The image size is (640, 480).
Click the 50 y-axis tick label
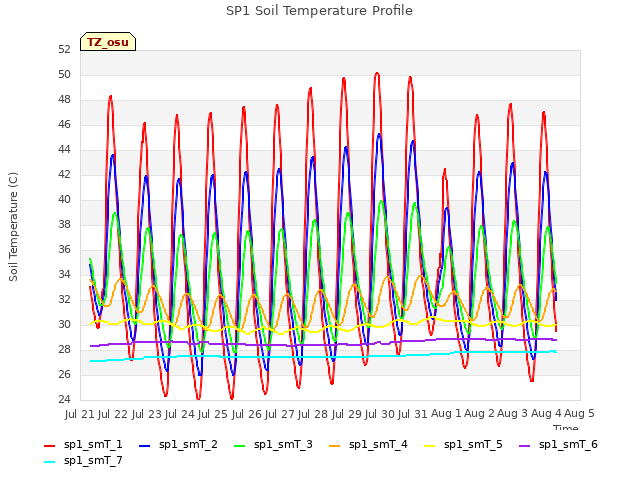(x=64, y=75)
